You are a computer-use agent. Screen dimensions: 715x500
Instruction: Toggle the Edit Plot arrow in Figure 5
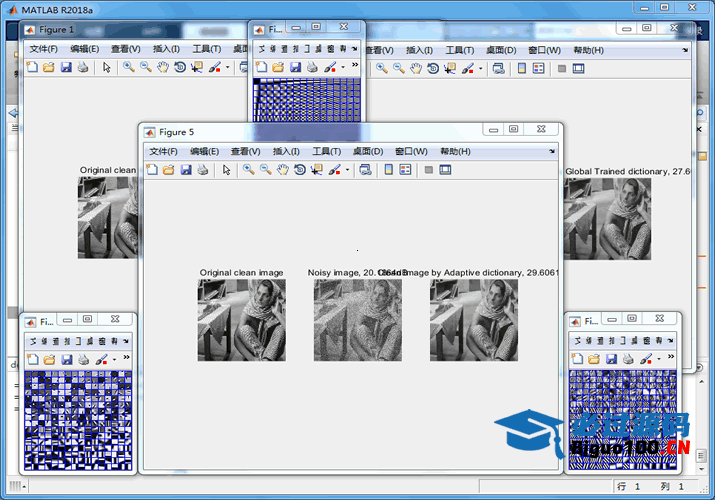point(227,170)
